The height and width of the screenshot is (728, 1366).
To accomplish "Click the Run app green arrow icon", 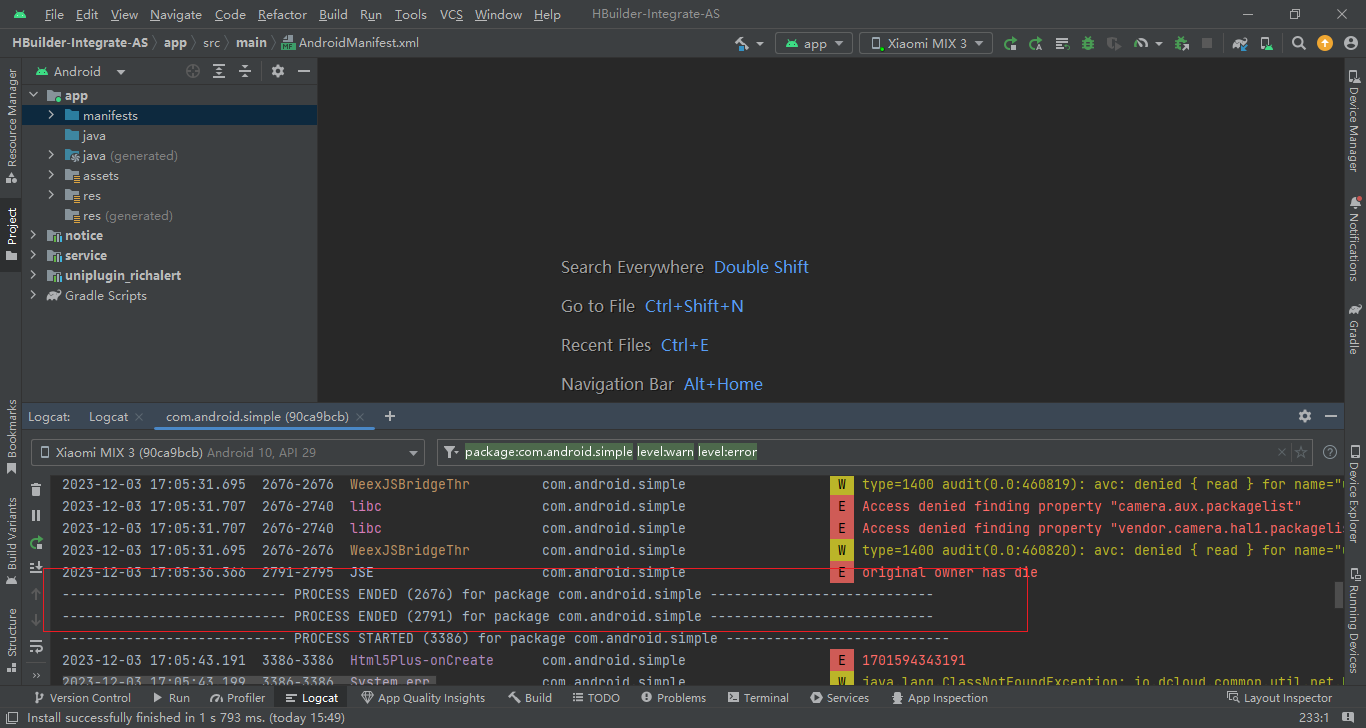I will point(1011,44).
